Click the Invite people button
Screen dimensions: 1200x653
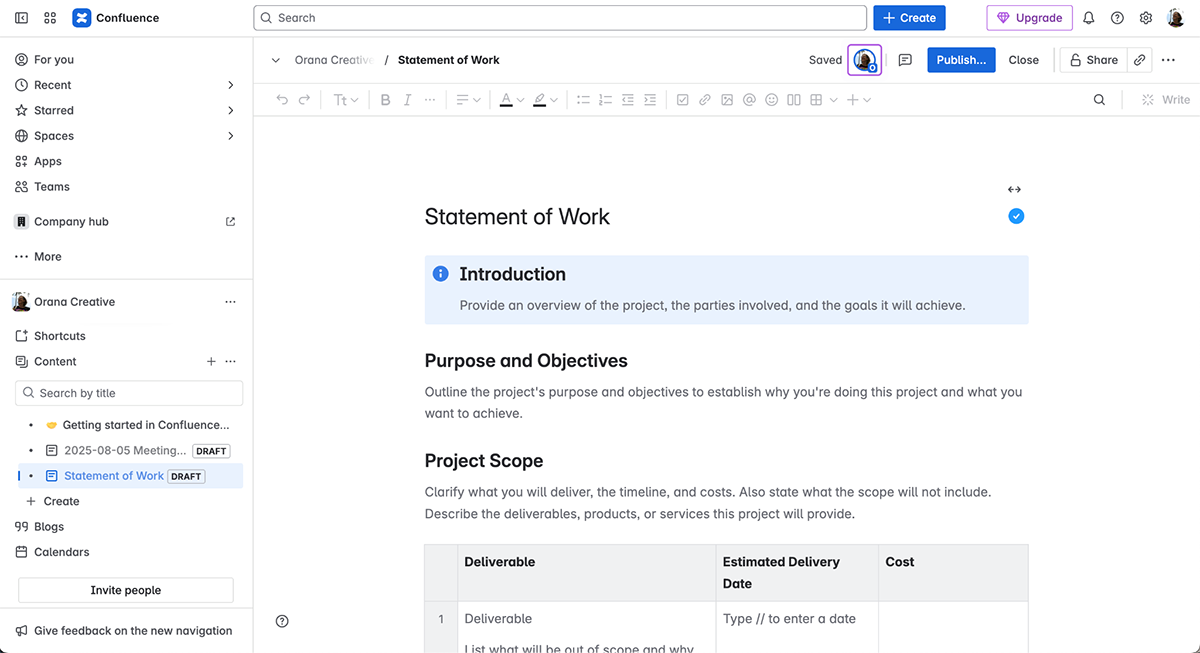click(124, 590)
